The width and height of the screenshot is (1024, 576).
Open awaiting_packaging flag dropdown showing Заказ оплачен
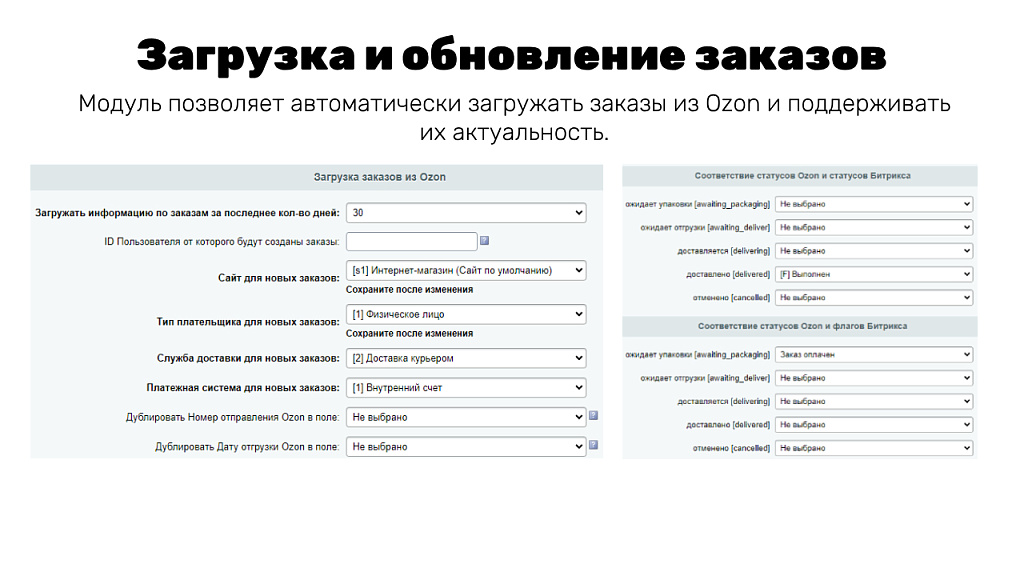click(x=873, y=354)
